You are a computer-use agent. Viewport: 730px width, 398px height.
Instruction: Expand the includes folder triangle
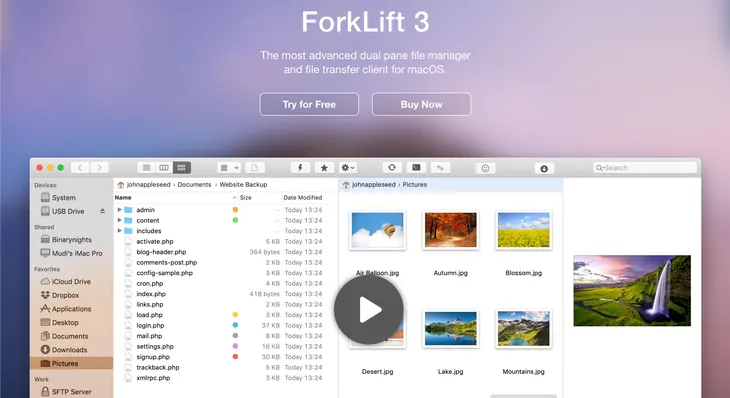120,231
